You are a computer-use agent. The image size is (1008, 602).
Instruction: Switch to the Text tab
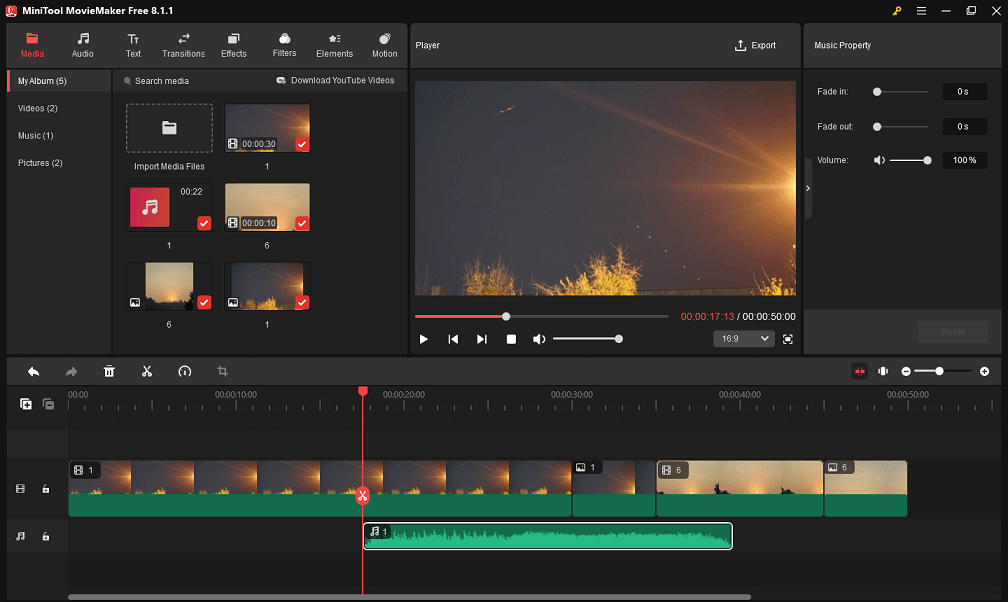[x=133, y=46]
